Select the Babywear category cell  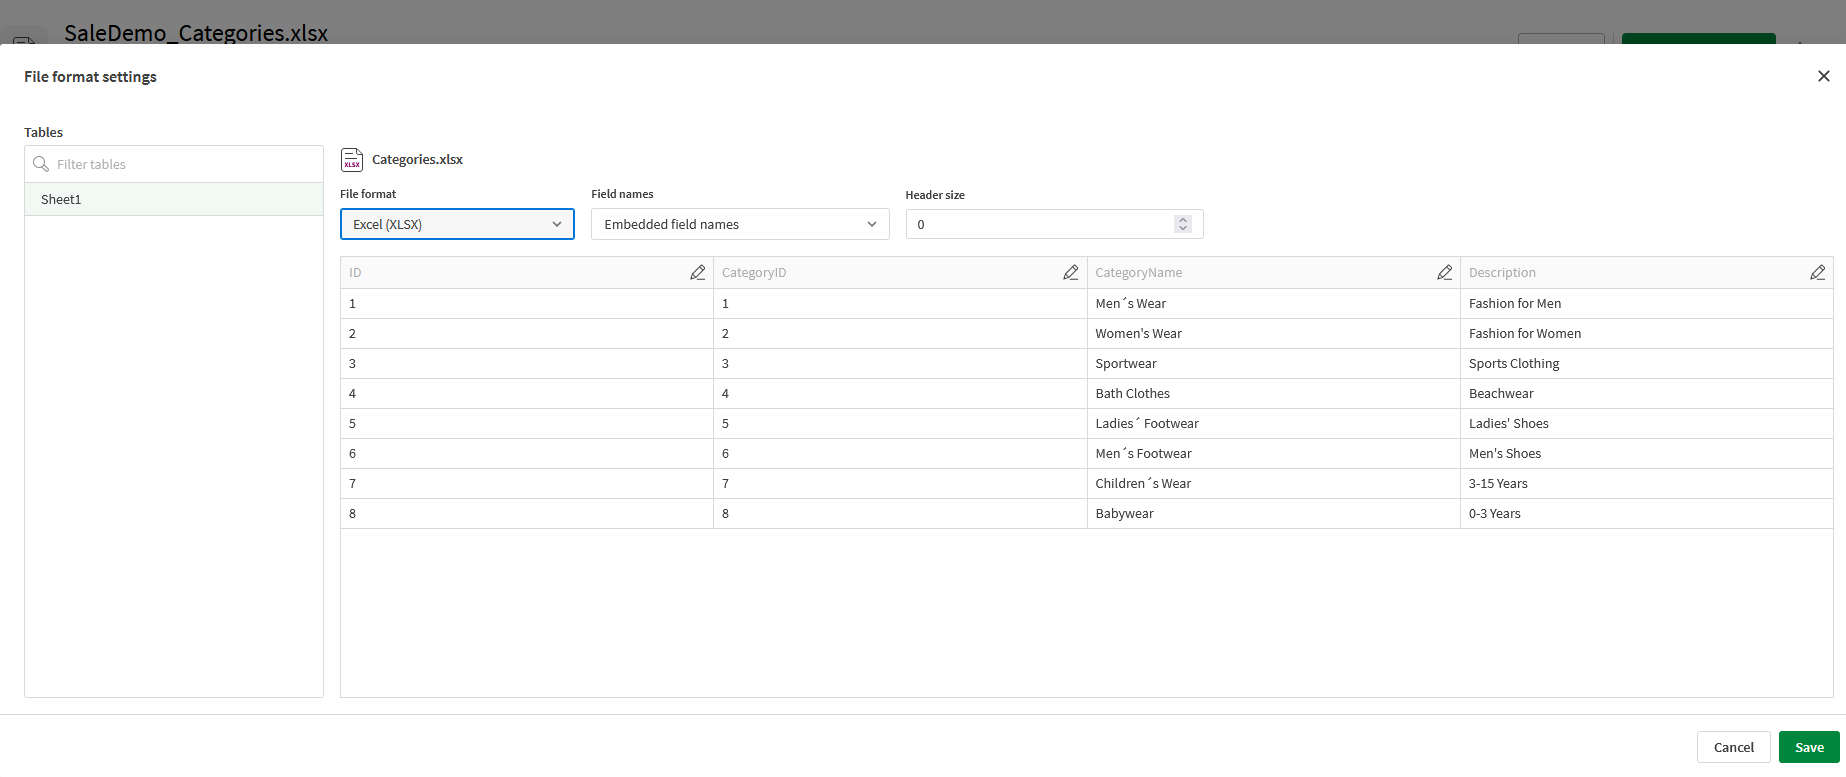click(x=1124, y=514)
